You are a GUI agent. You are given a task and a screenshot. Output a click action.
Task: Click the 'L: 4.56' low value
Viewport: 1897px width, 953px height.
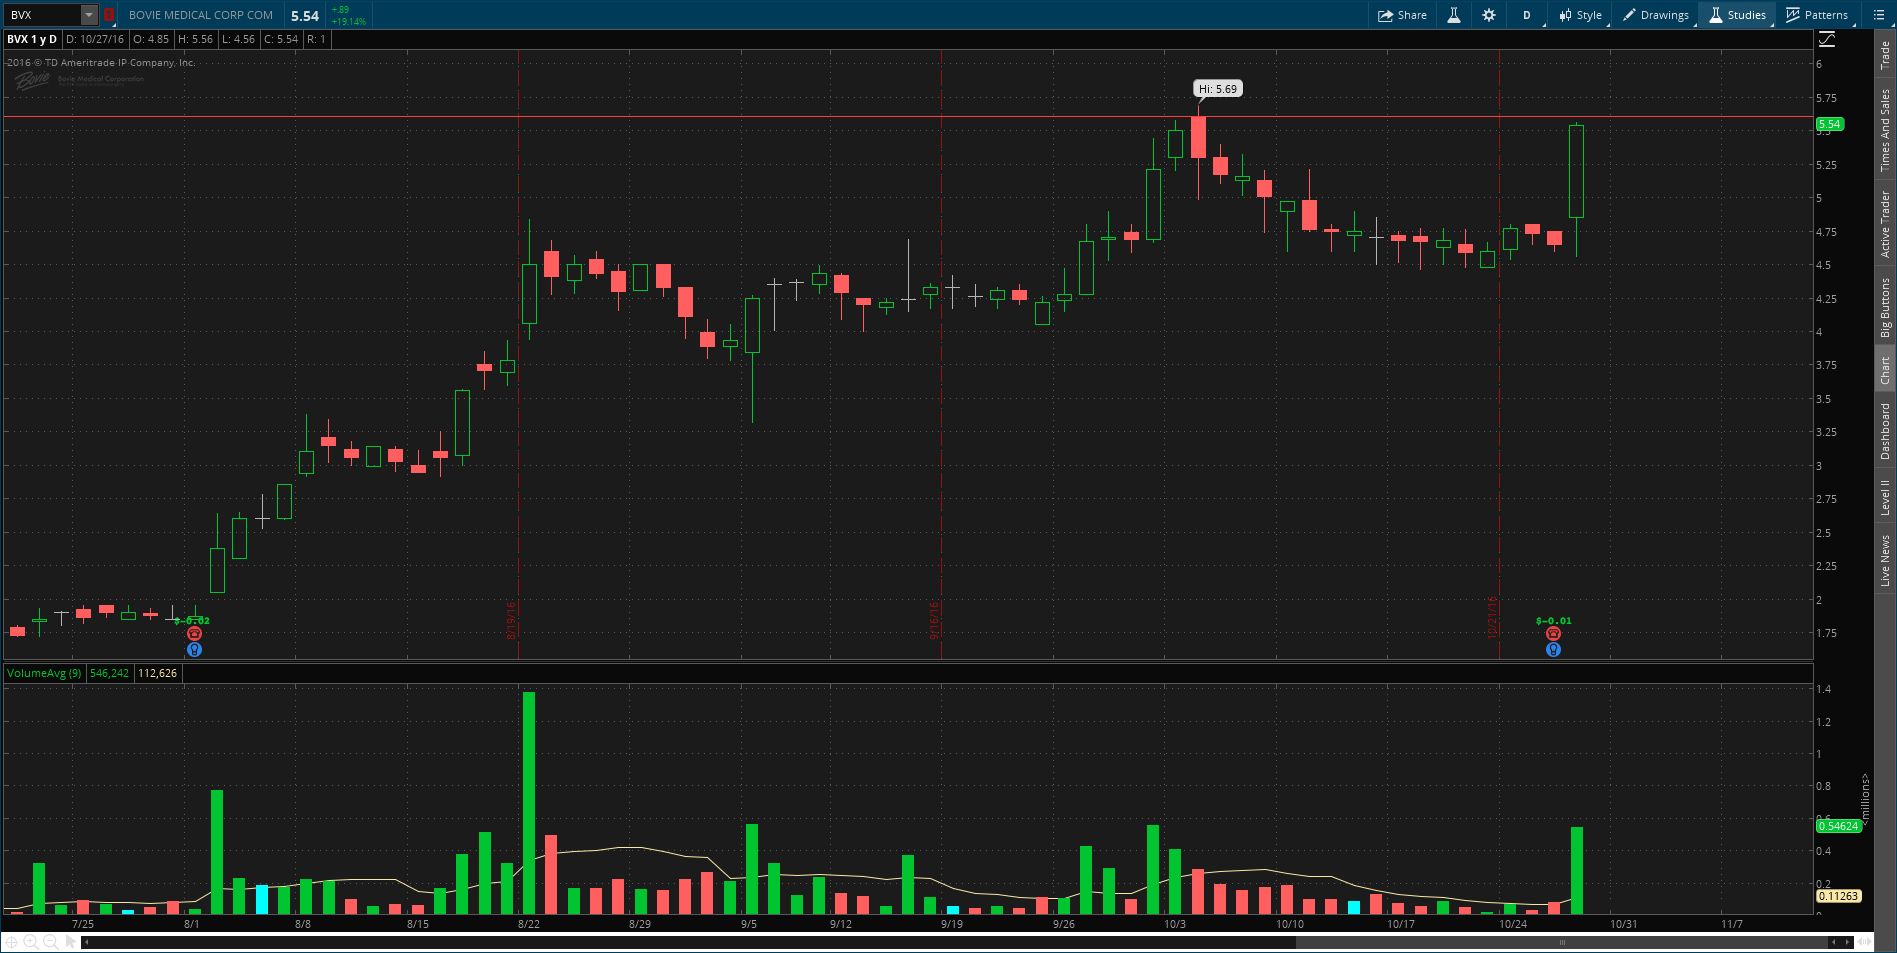[x=238, y=39]
